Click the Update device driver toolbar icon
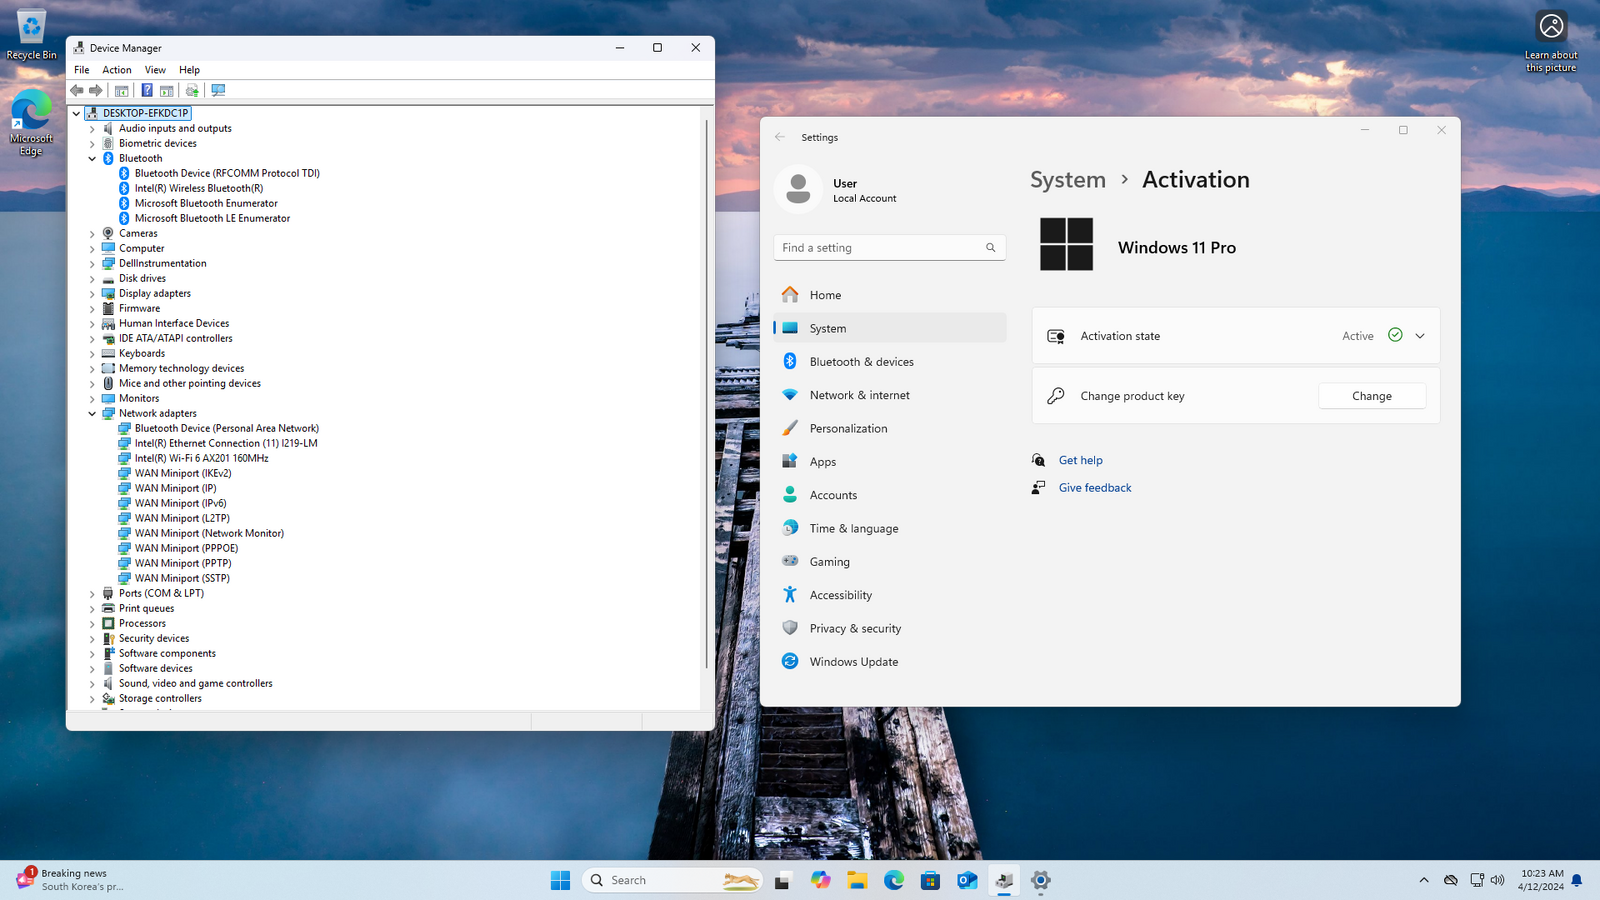This screenshot has height=900, width=1600. tap(192, 90)
